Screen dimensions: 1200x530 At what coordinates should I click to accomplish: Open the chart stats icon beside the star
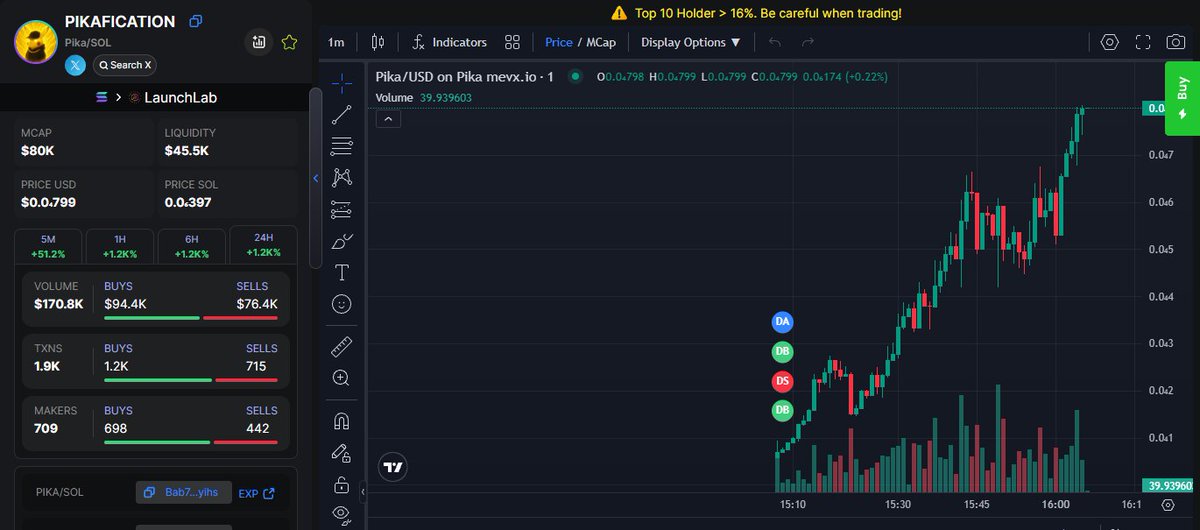pos(259,42)
